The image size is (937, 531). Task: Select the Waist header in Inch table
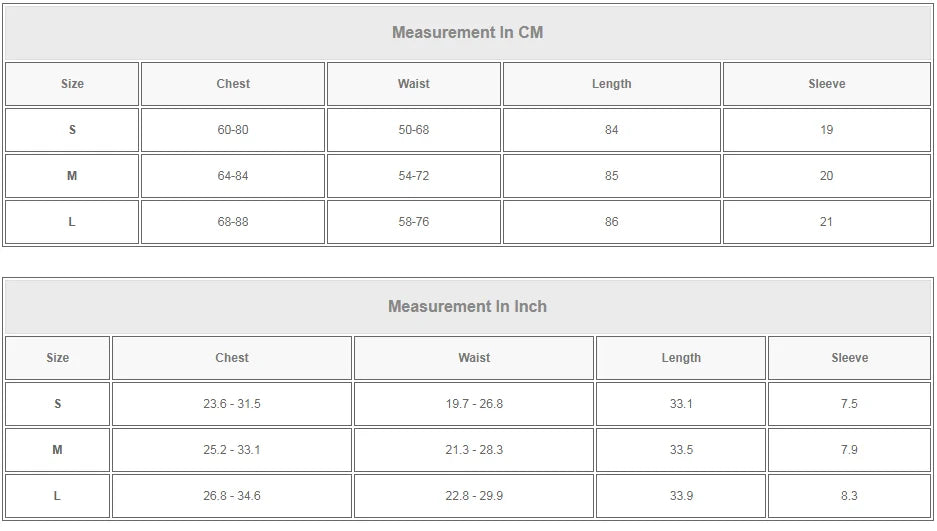pos(474,358)
